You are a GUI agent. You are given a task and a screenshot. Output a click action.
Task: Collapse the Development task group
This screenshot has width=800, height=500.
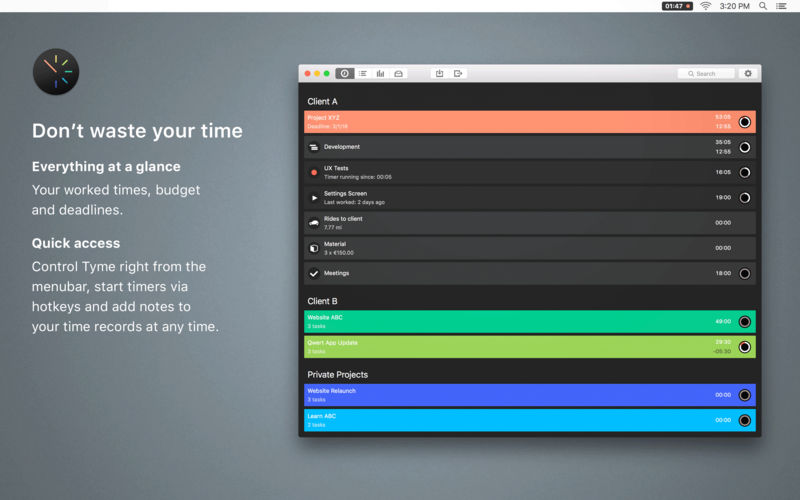(314, 147)
